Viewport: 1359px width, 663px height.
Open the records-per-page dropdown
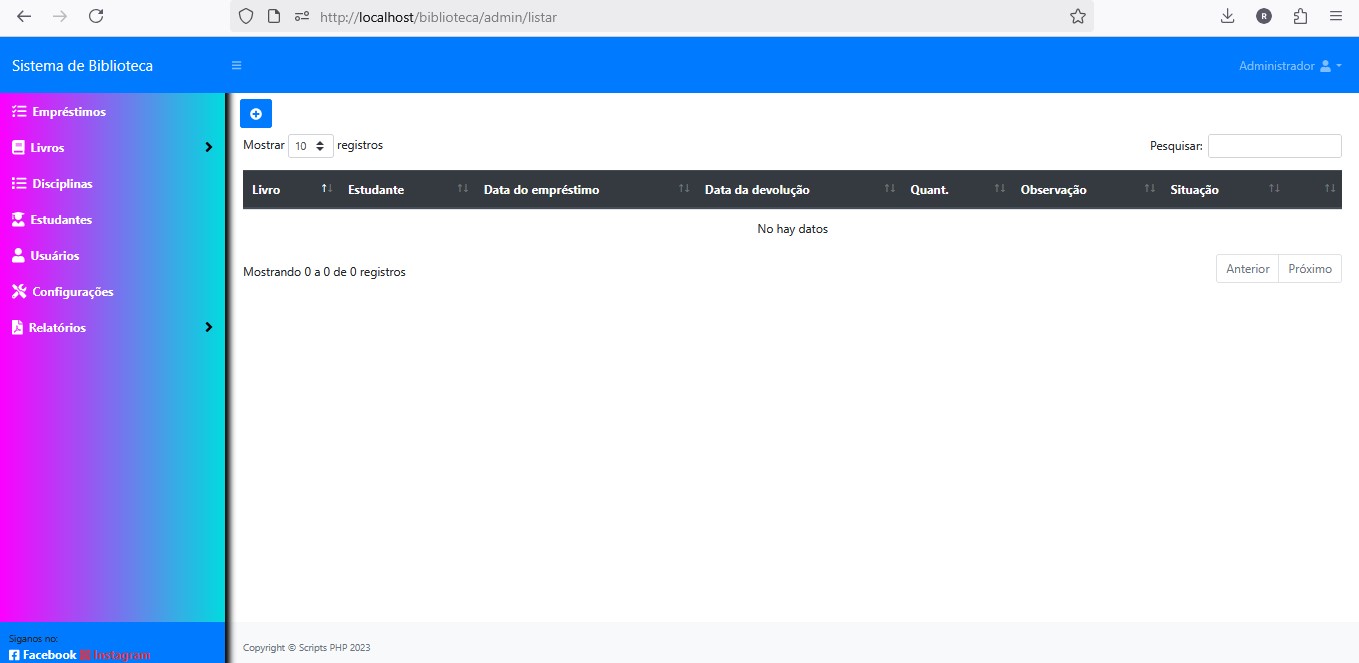(x=311, y=146)
